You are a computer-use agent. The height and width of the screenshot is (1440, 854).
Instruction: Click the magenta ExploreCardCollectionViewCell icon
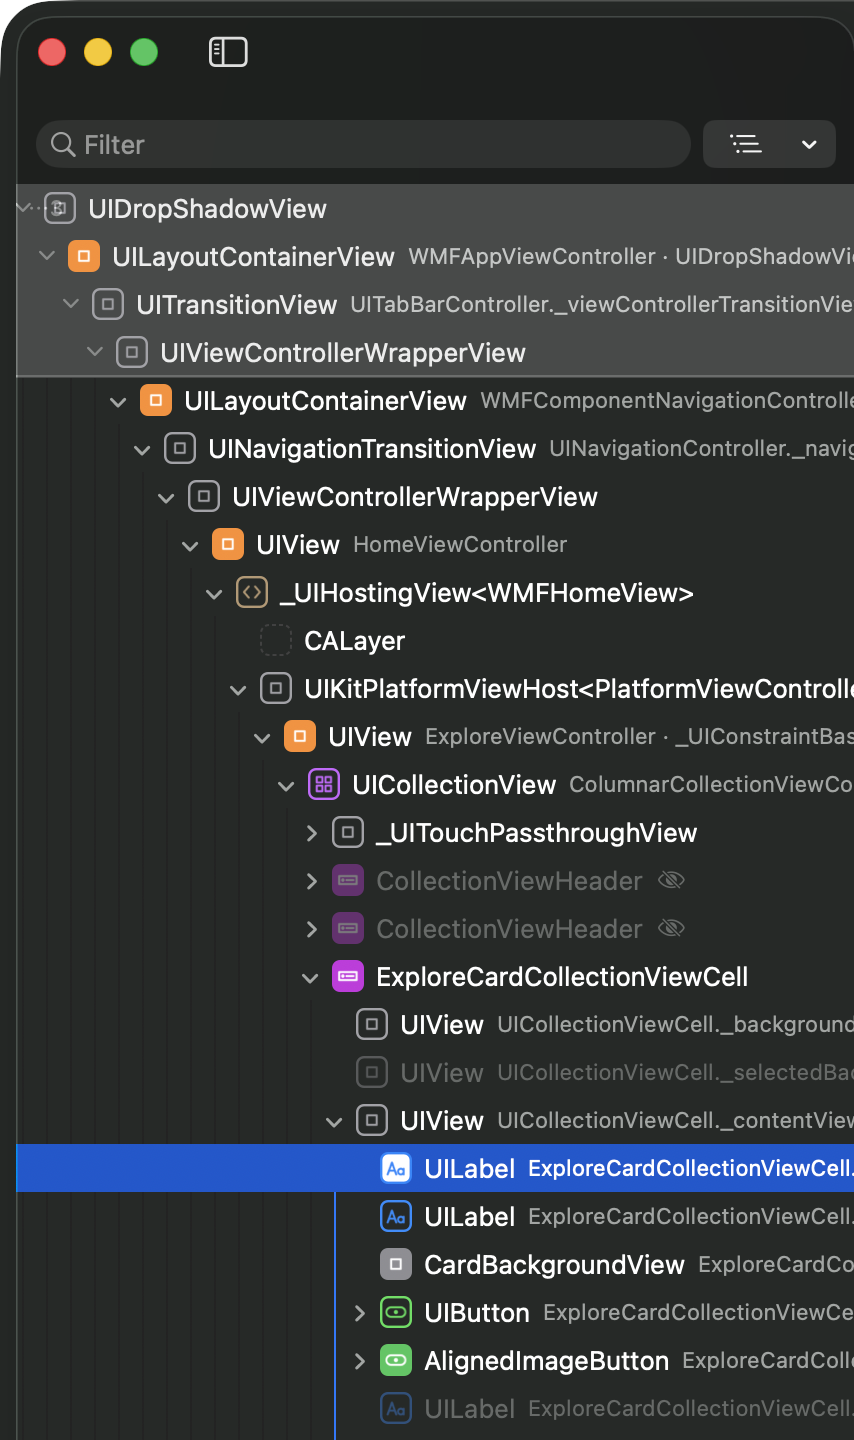pyautogui.click(x=348, y=976)
